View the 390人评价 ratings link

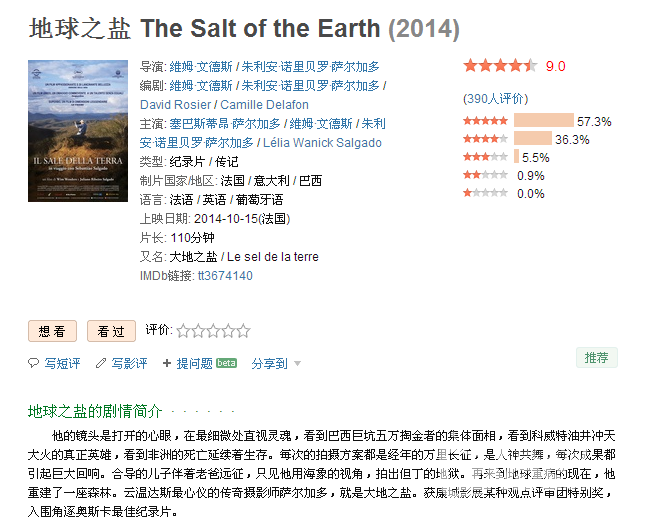point(495,99)
